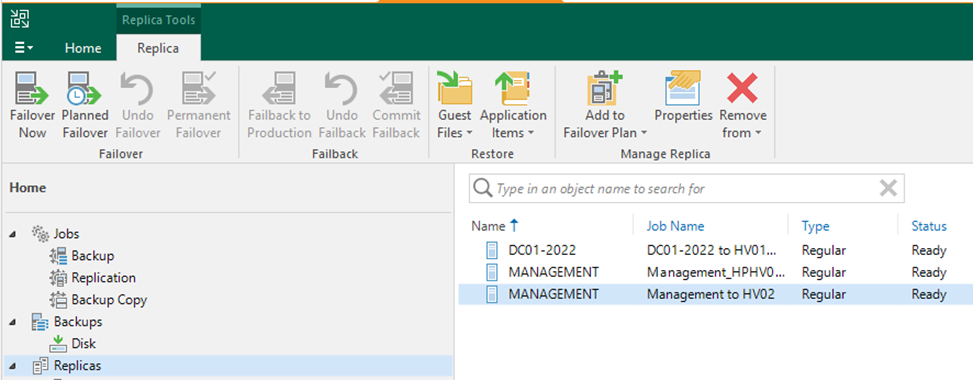Click the Application Items icon
Image resolution: width=973 pixels, height=380 pixels.
point(513,88)
